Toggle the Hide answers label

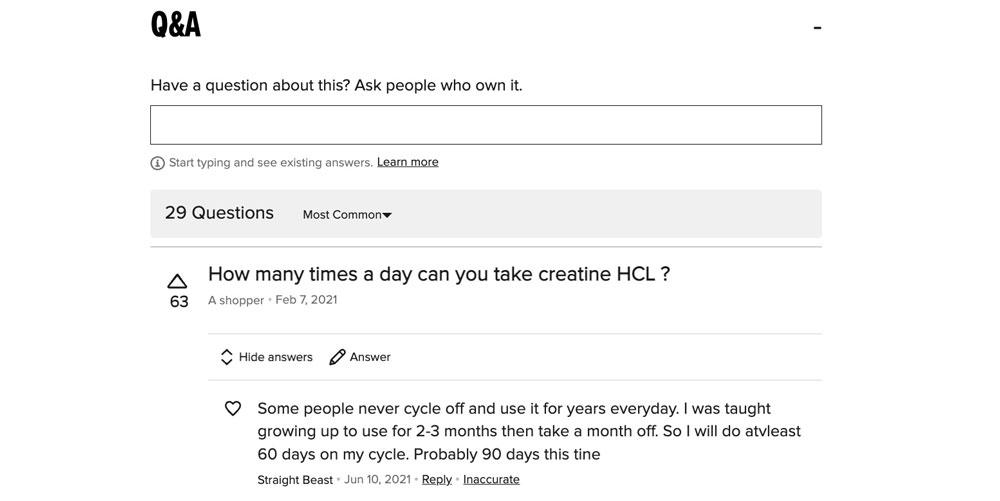click(276, 357)
